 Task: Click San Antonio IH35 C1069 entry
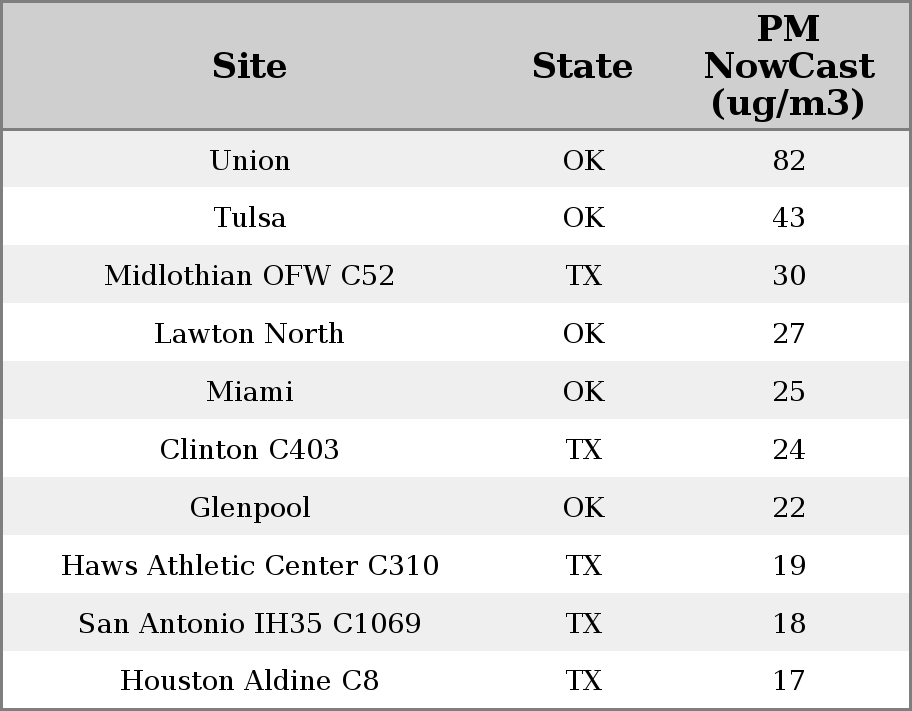point(250,623)
